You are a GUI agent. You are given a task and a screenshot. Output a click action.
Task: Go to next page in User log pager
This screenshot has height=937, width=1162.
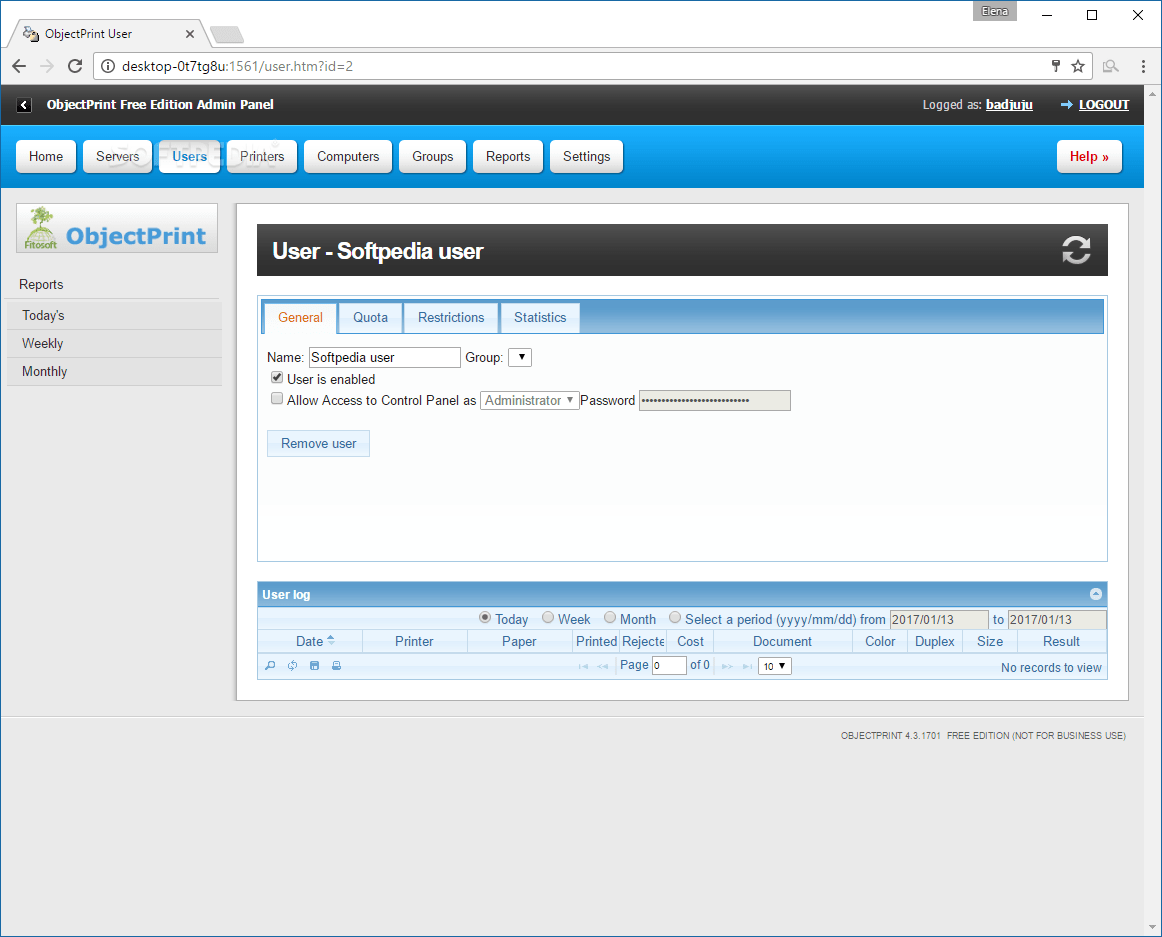click(727, 666)
